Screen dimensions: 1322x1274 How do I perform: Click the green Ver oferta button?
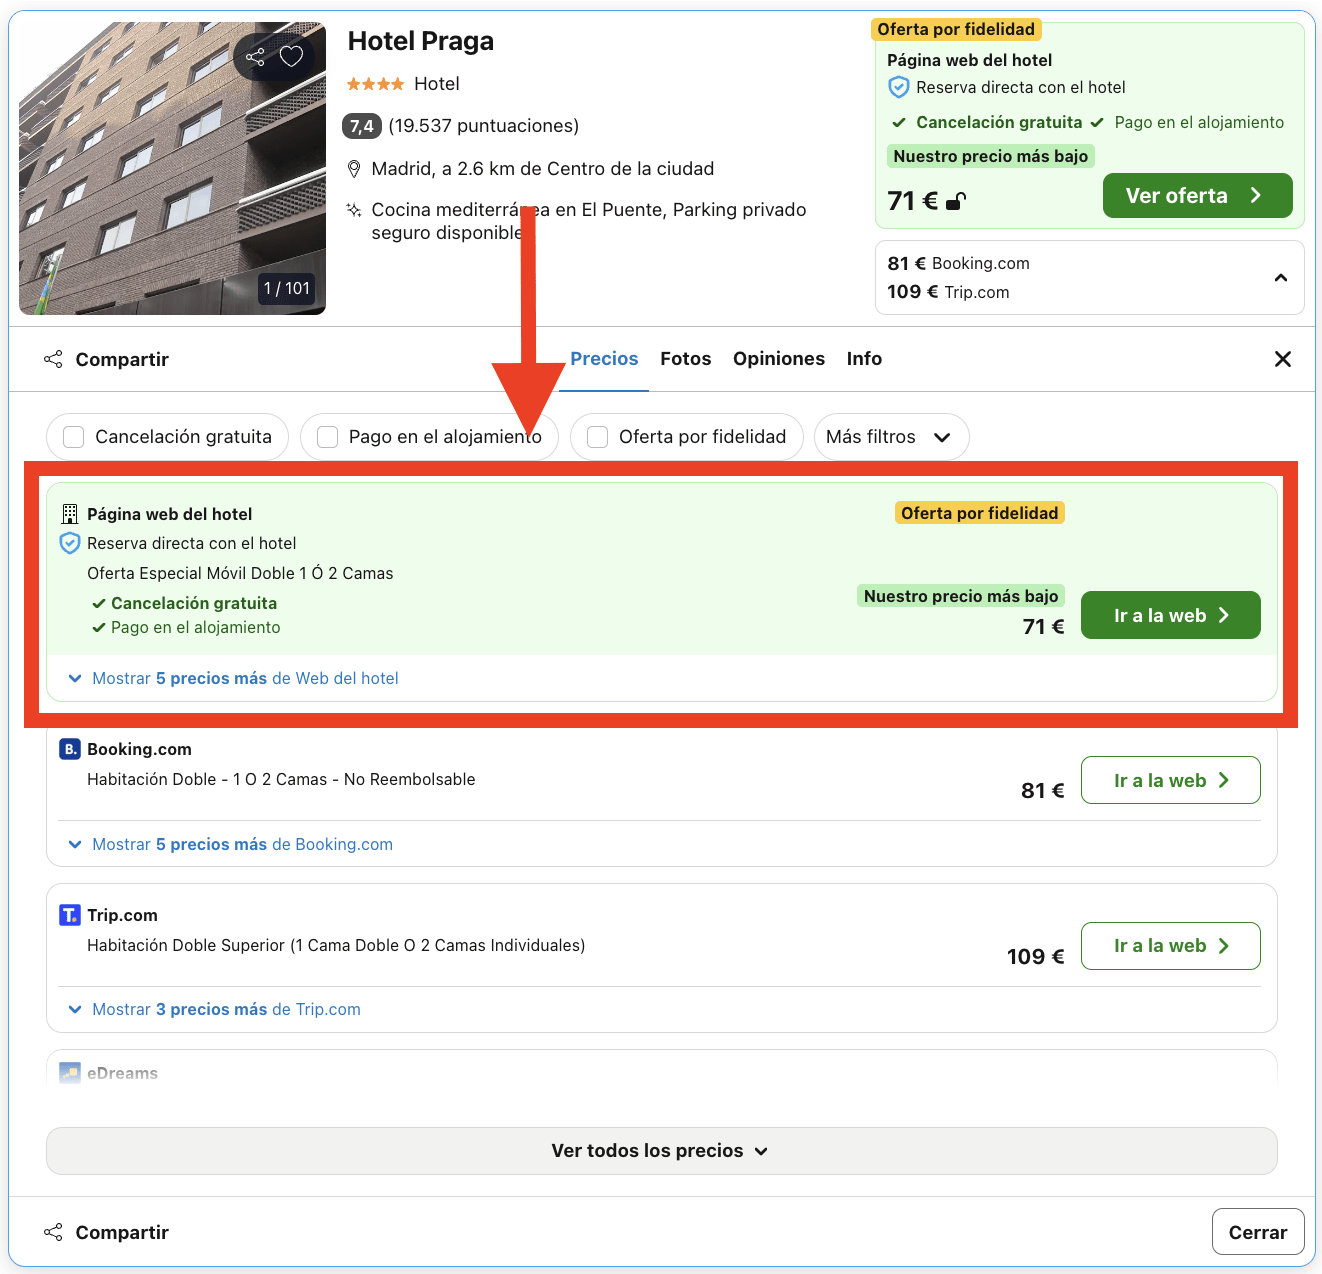pyautogui.click(x=1197, y=196)
